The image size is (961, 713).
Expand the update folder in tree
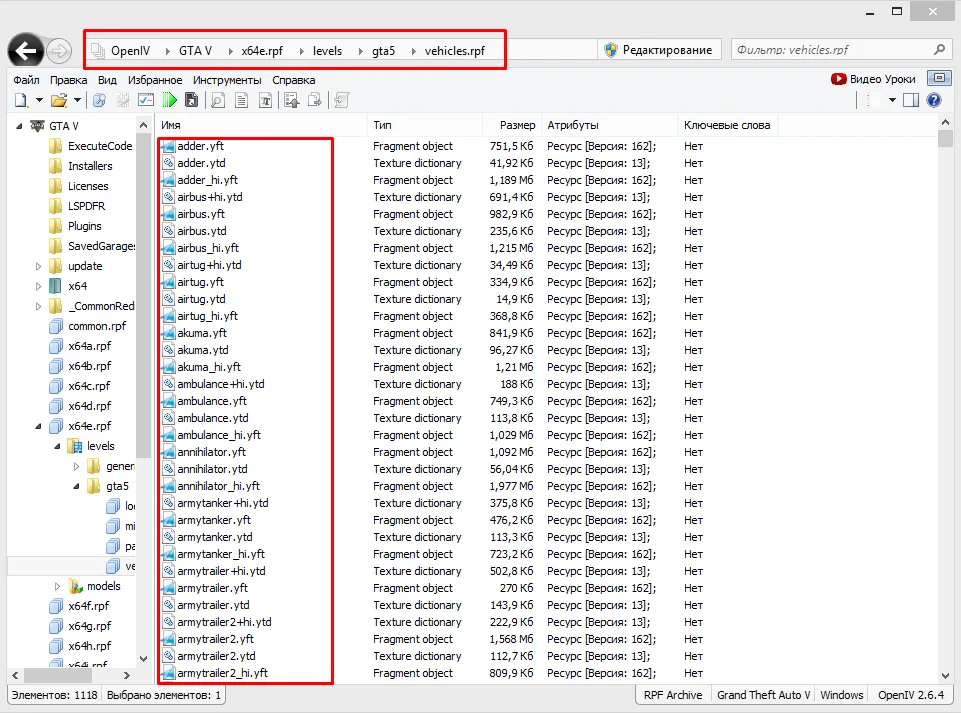coord(39,266)
